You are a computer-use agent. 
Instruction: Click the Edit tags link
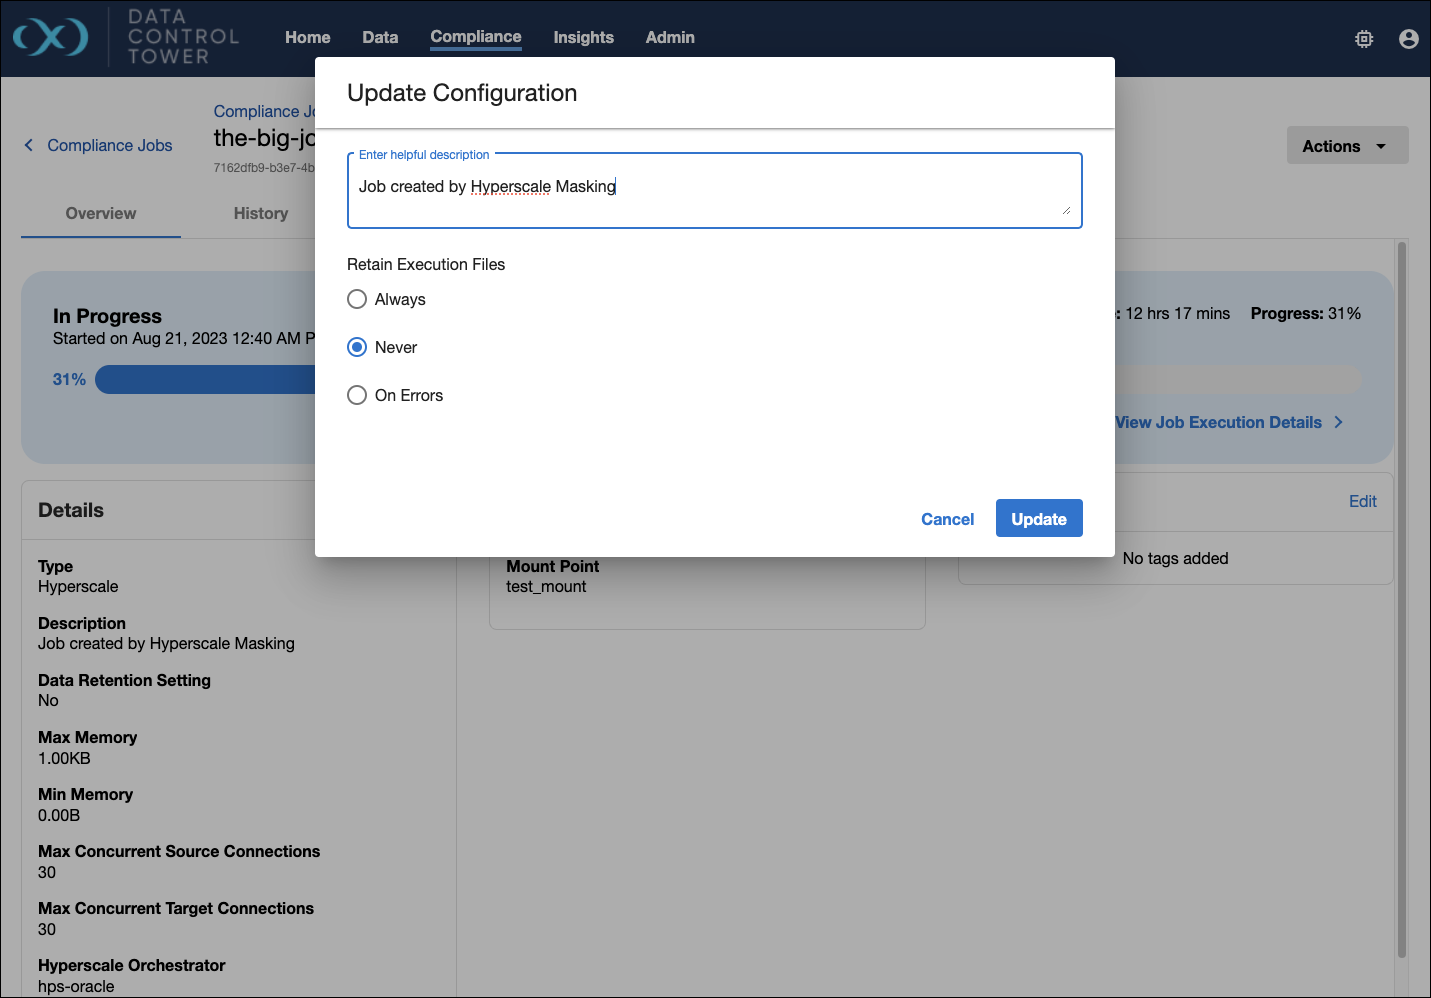coord(1362,501)
